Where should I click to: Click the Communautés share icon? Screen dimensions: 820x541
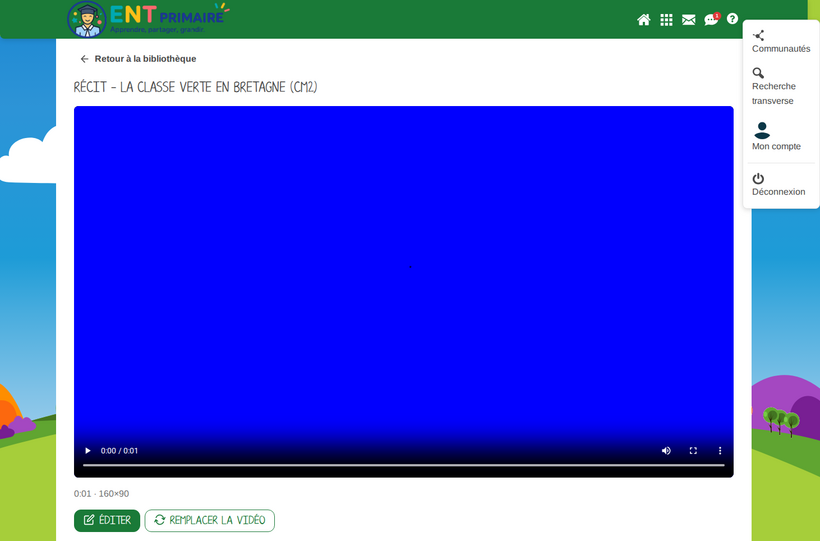click(x=758, y=36)
